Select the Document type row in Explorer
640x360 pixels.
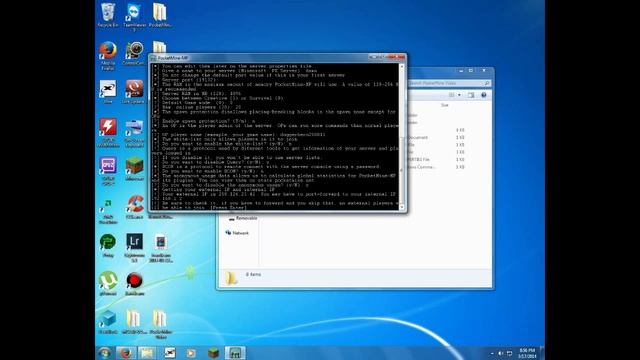point(437,138)
